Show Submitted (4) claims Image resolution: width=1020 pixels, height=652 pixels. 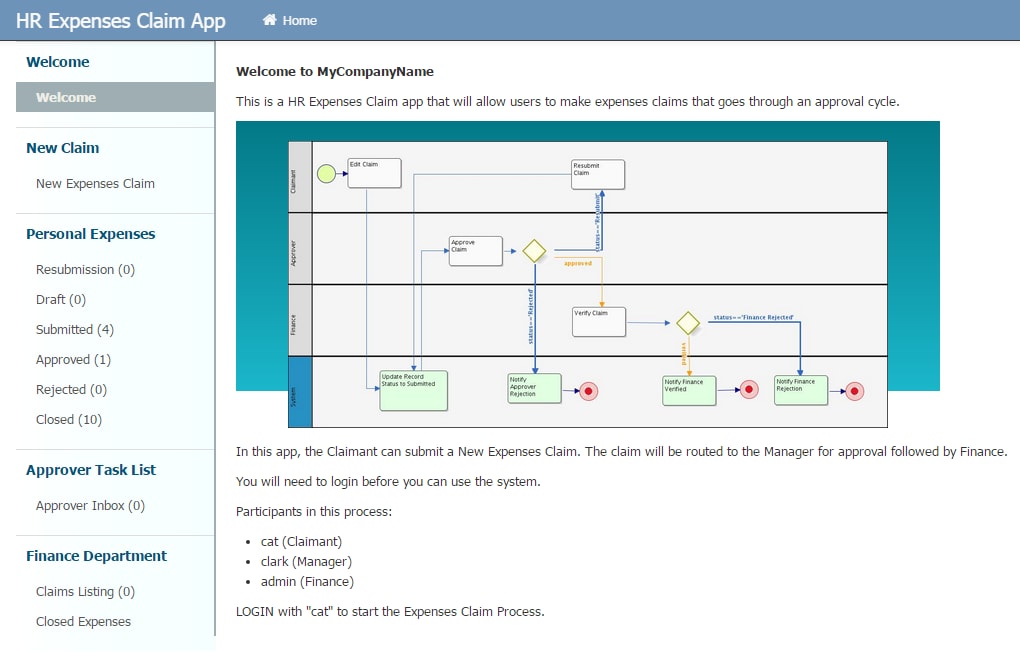(75, 329)
